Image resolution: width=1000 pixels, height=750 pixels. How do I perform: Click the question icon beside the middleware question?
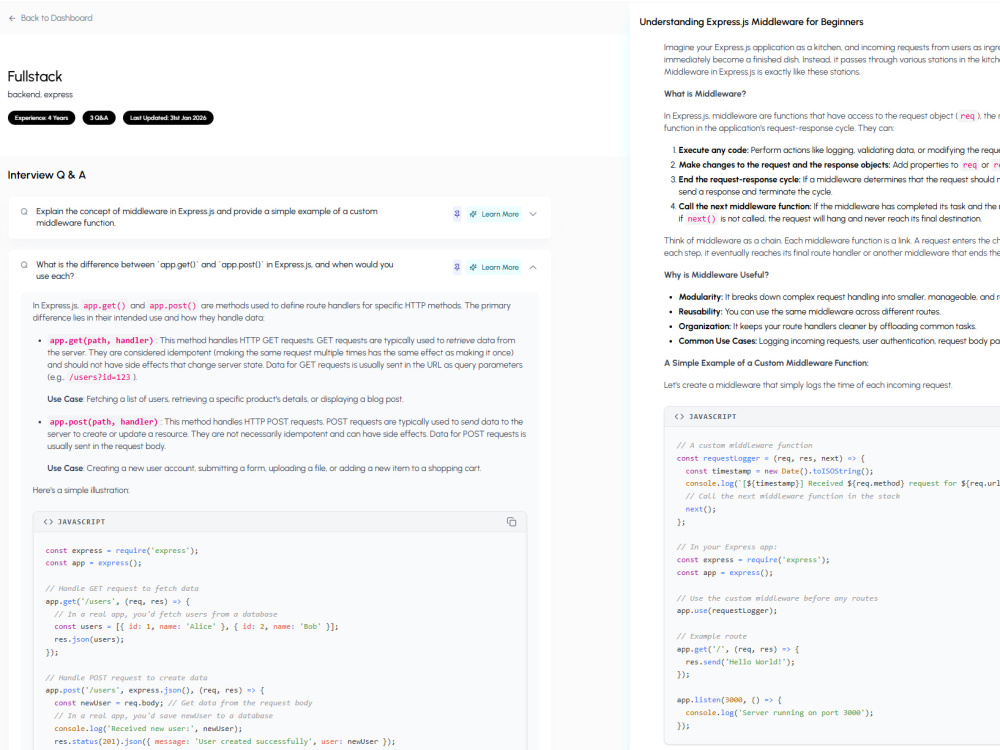[x=24, y=212]
